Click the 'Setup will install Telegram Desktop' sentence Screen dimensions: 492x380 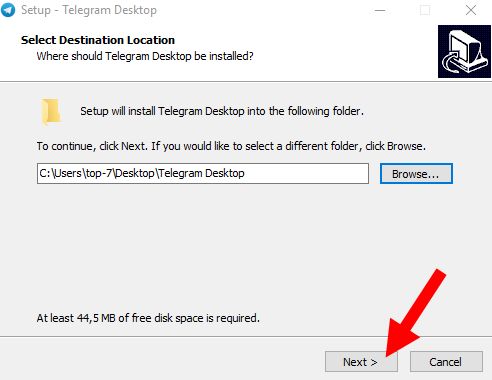coord(222,111)
